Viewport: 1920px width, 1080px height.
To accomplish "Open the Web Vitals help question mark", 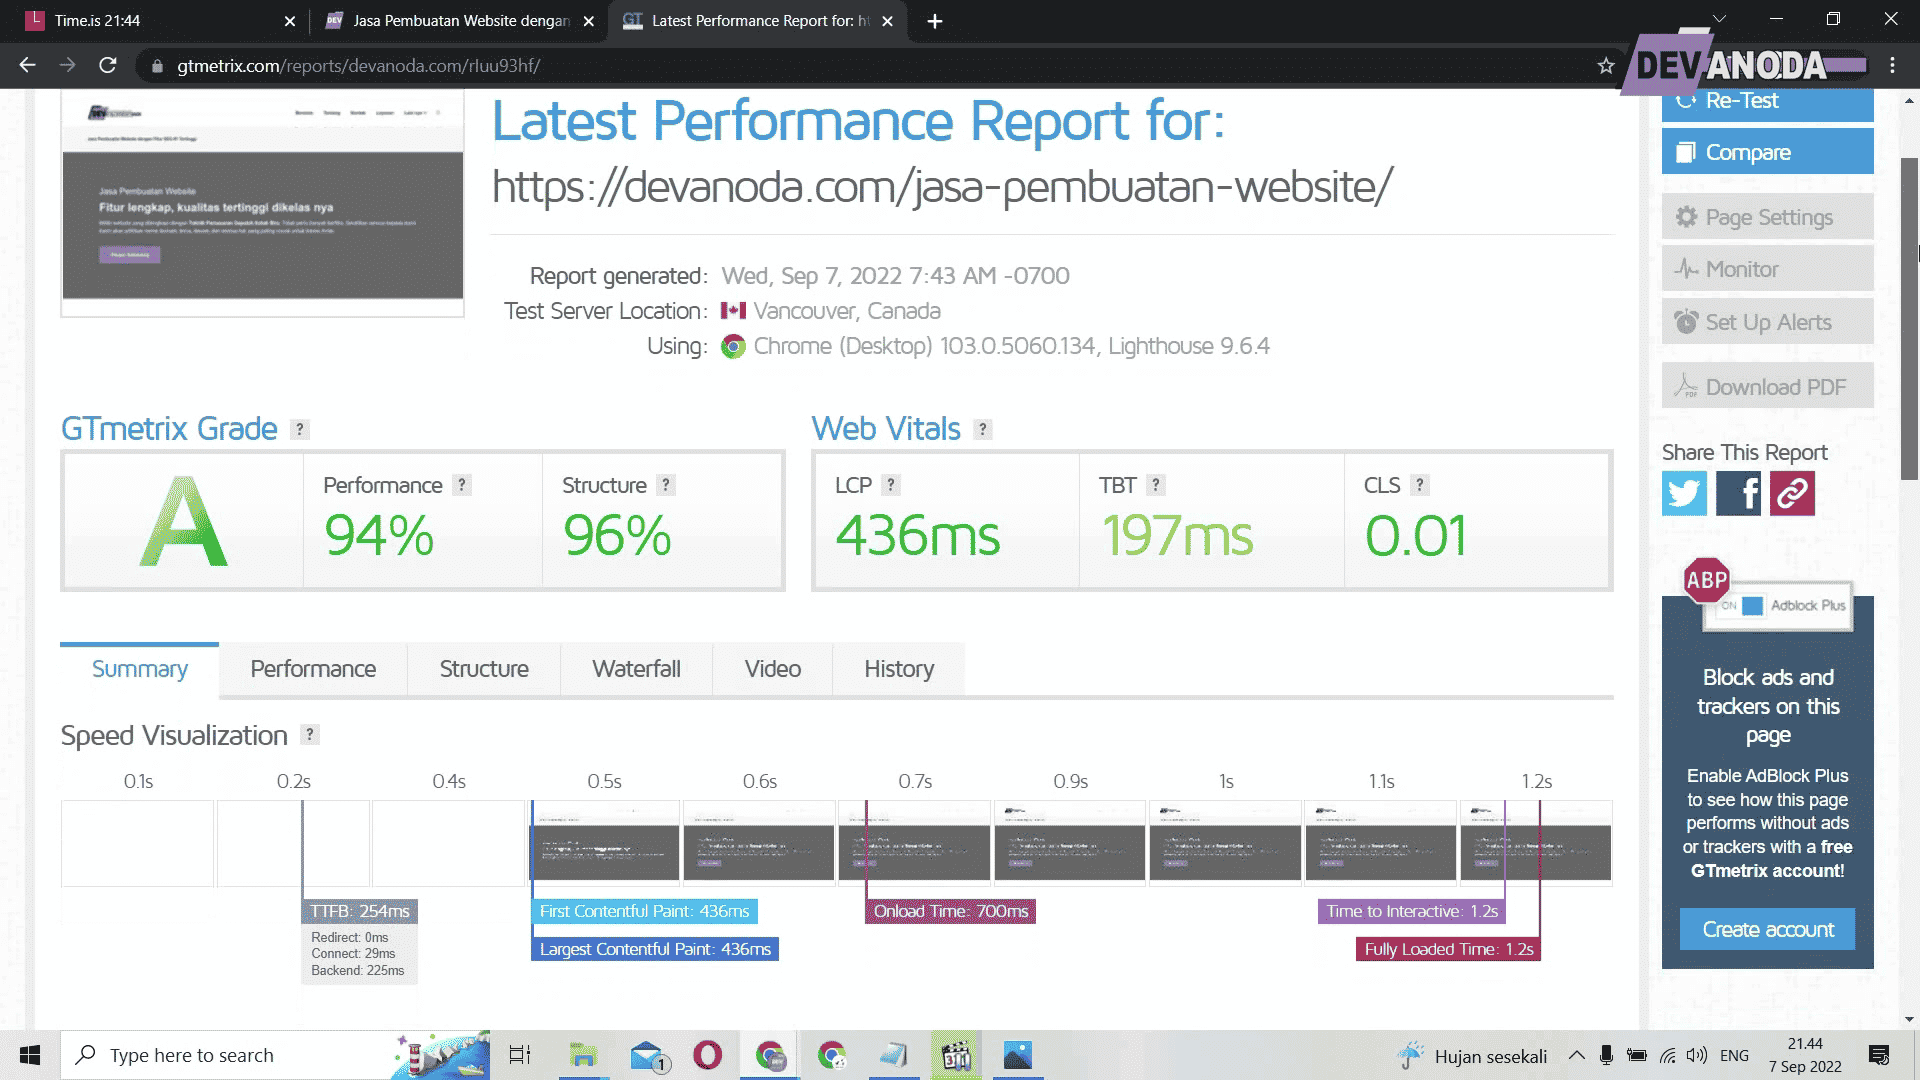I will (983, 429).
